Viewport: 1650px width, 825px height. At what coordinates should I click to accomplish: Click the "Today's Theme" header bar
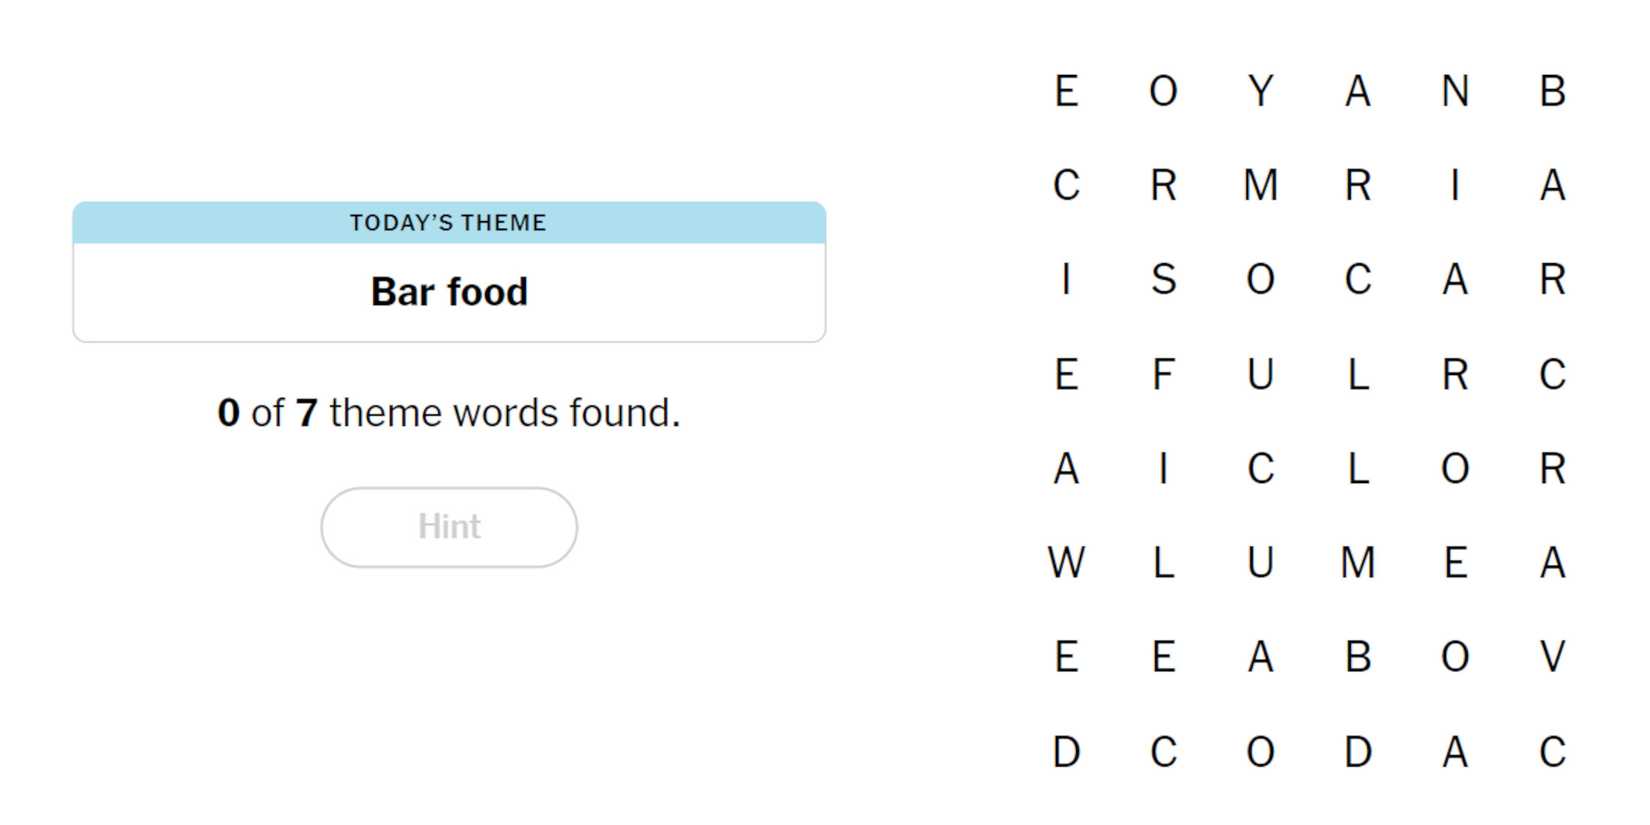click(x=449, y=223)
